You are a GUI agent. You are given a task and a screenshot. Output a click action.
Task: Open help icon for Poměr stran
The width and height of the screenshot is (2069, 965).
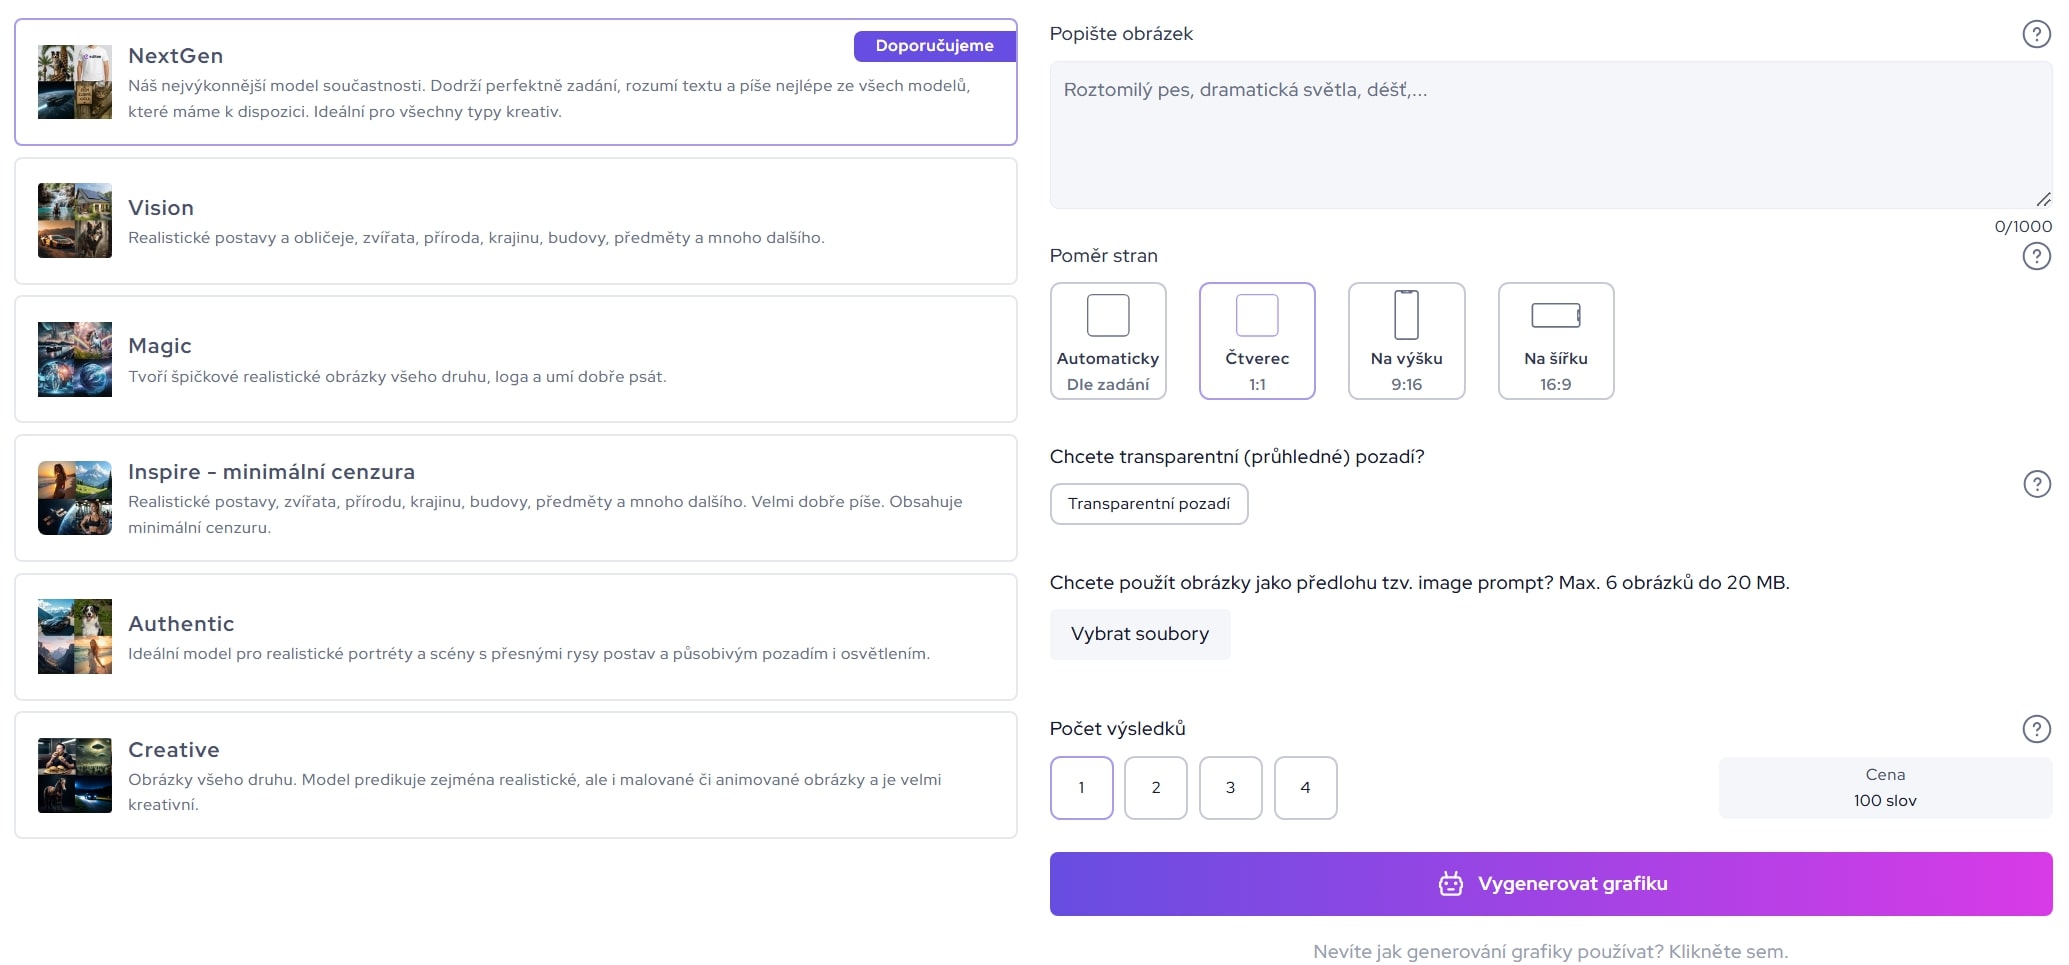pyautogui.click(x=2036, y=256)
